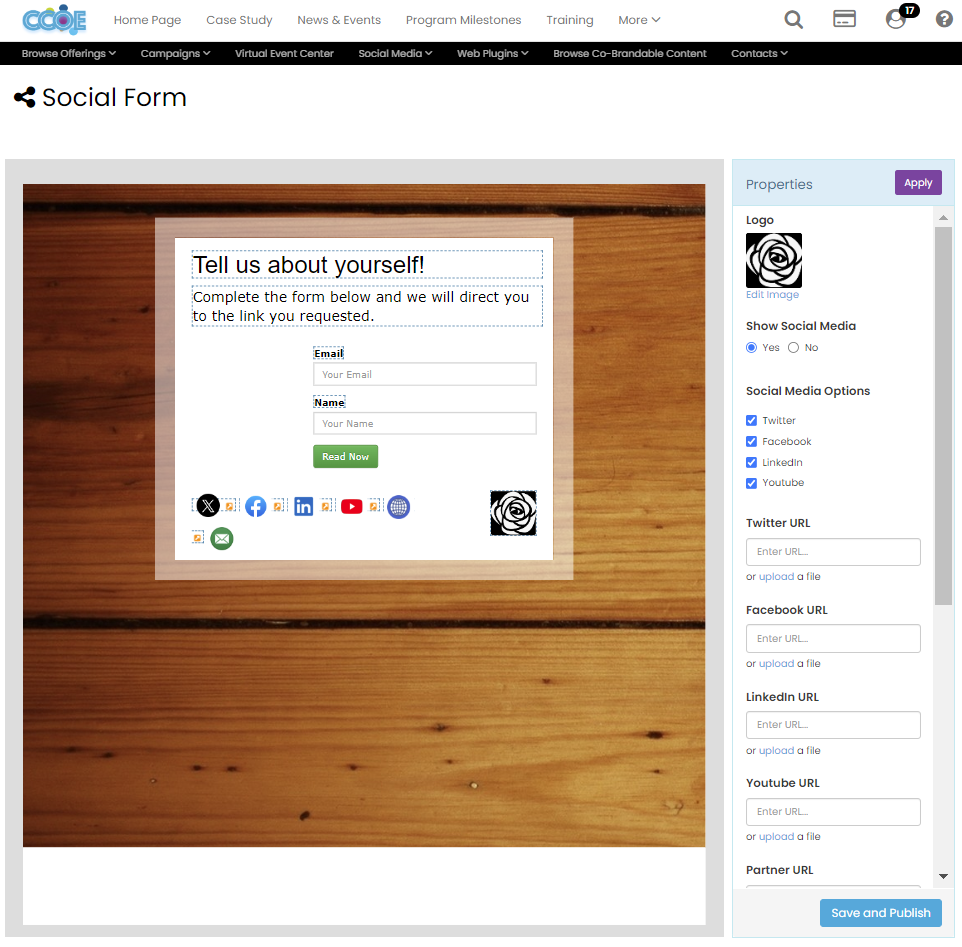Click the small edit marker after X icon
This screenshot has height=947, width=962.
pos(230,506)
